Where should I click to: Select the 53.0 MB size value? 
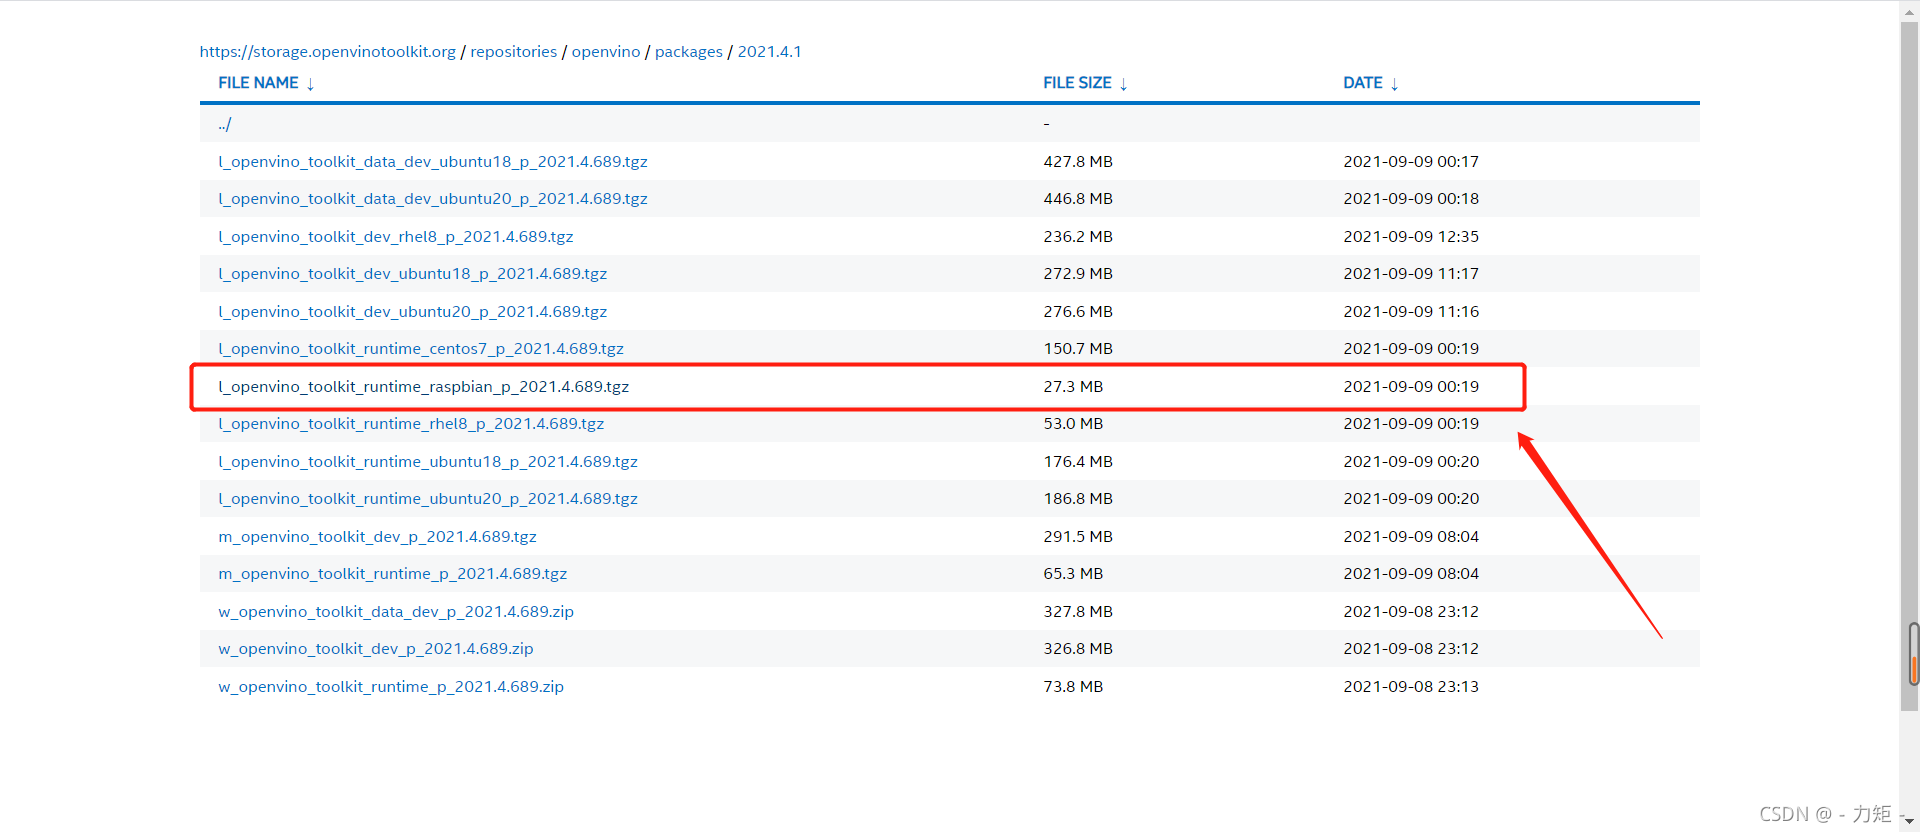1073,424
